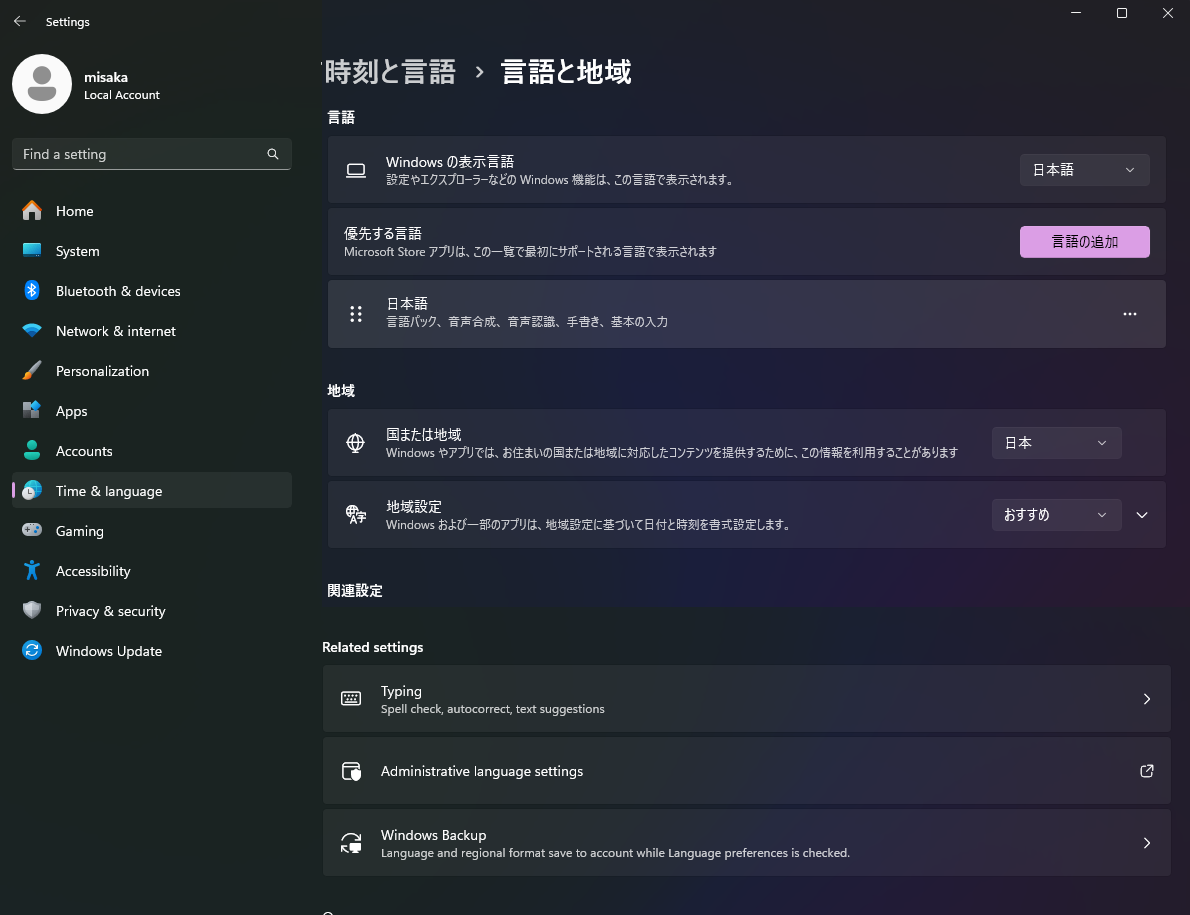Click external-link icon on Administrative language settings
Screen dimensions: 1190x915
coord(1147,771)
